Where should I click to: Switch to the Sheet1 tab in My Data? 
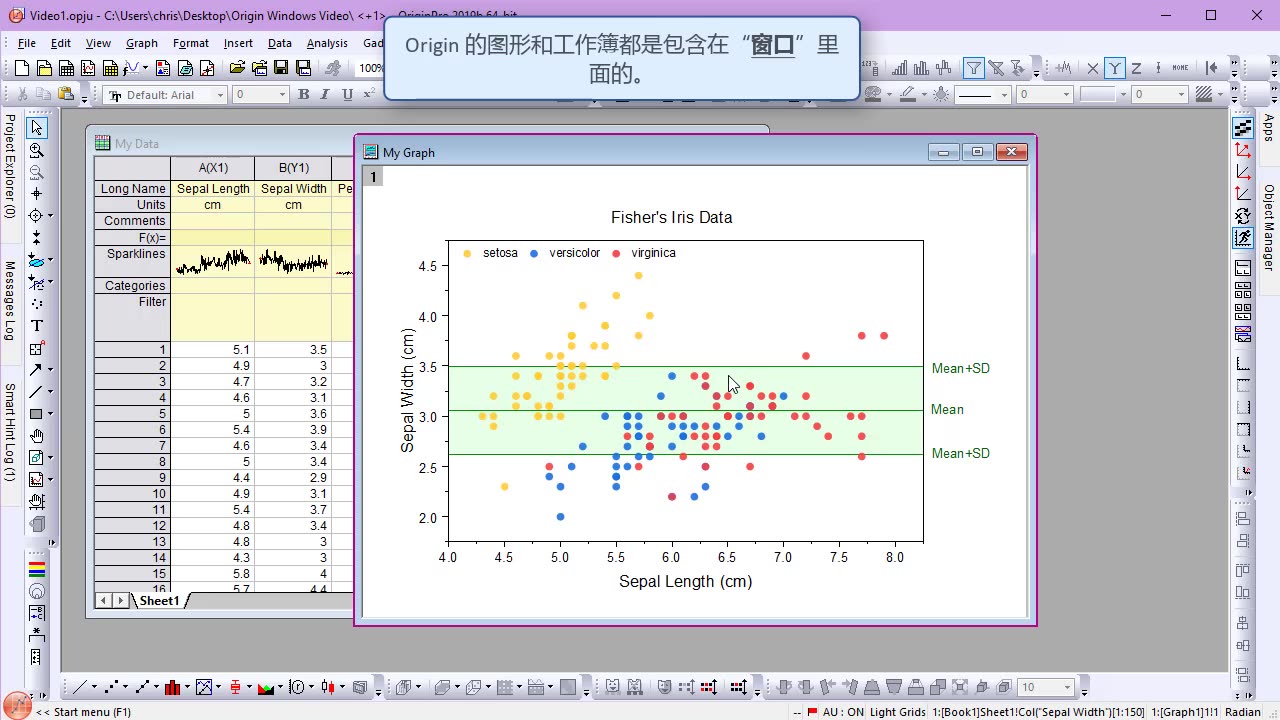(x=159, y=600)
